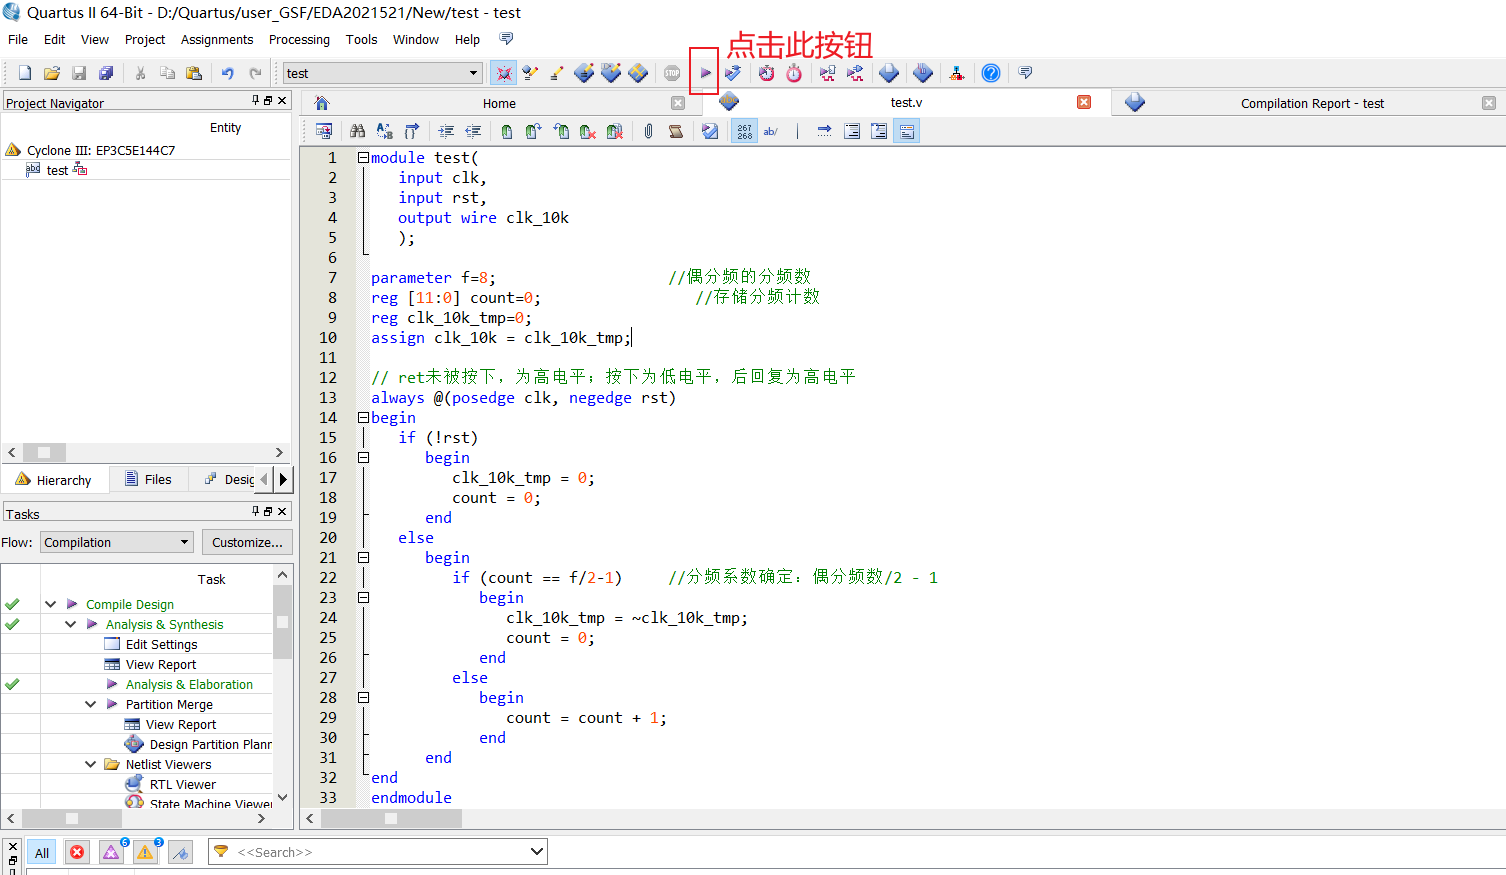Click the Save disk icon
The image size is (1506, 875).
[79, 73]
